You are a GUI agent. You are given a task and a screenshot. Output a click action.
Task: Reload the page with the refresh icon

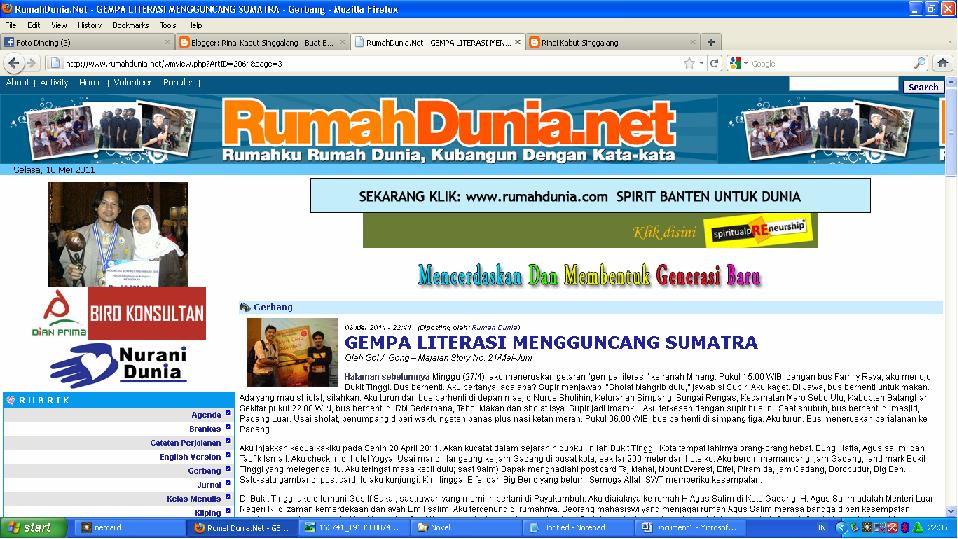(713, 64)
